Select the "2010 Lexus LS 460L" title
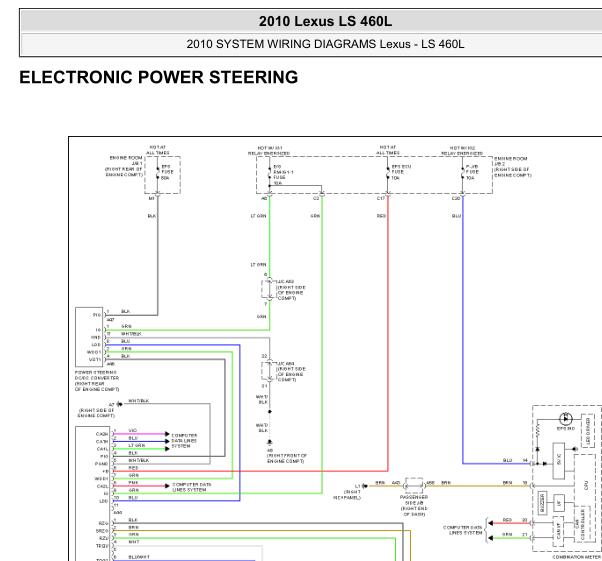 325,21
